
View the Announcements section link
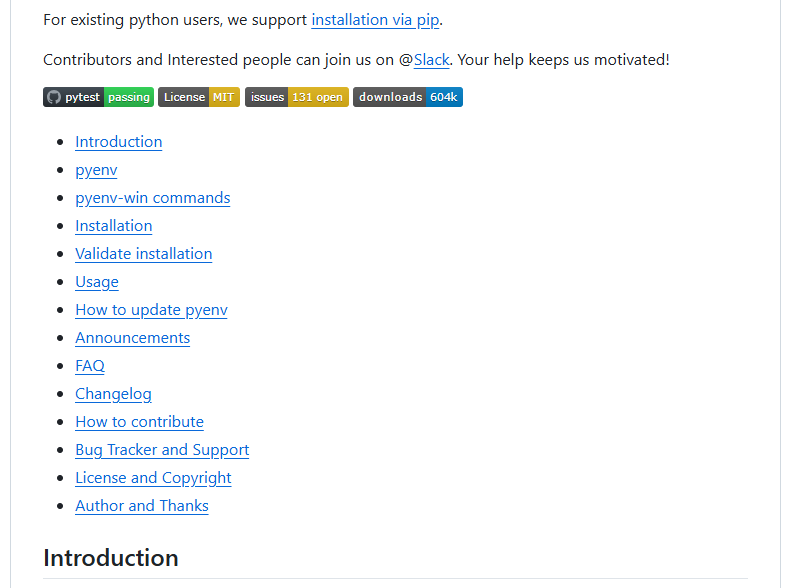click(133, 338)
